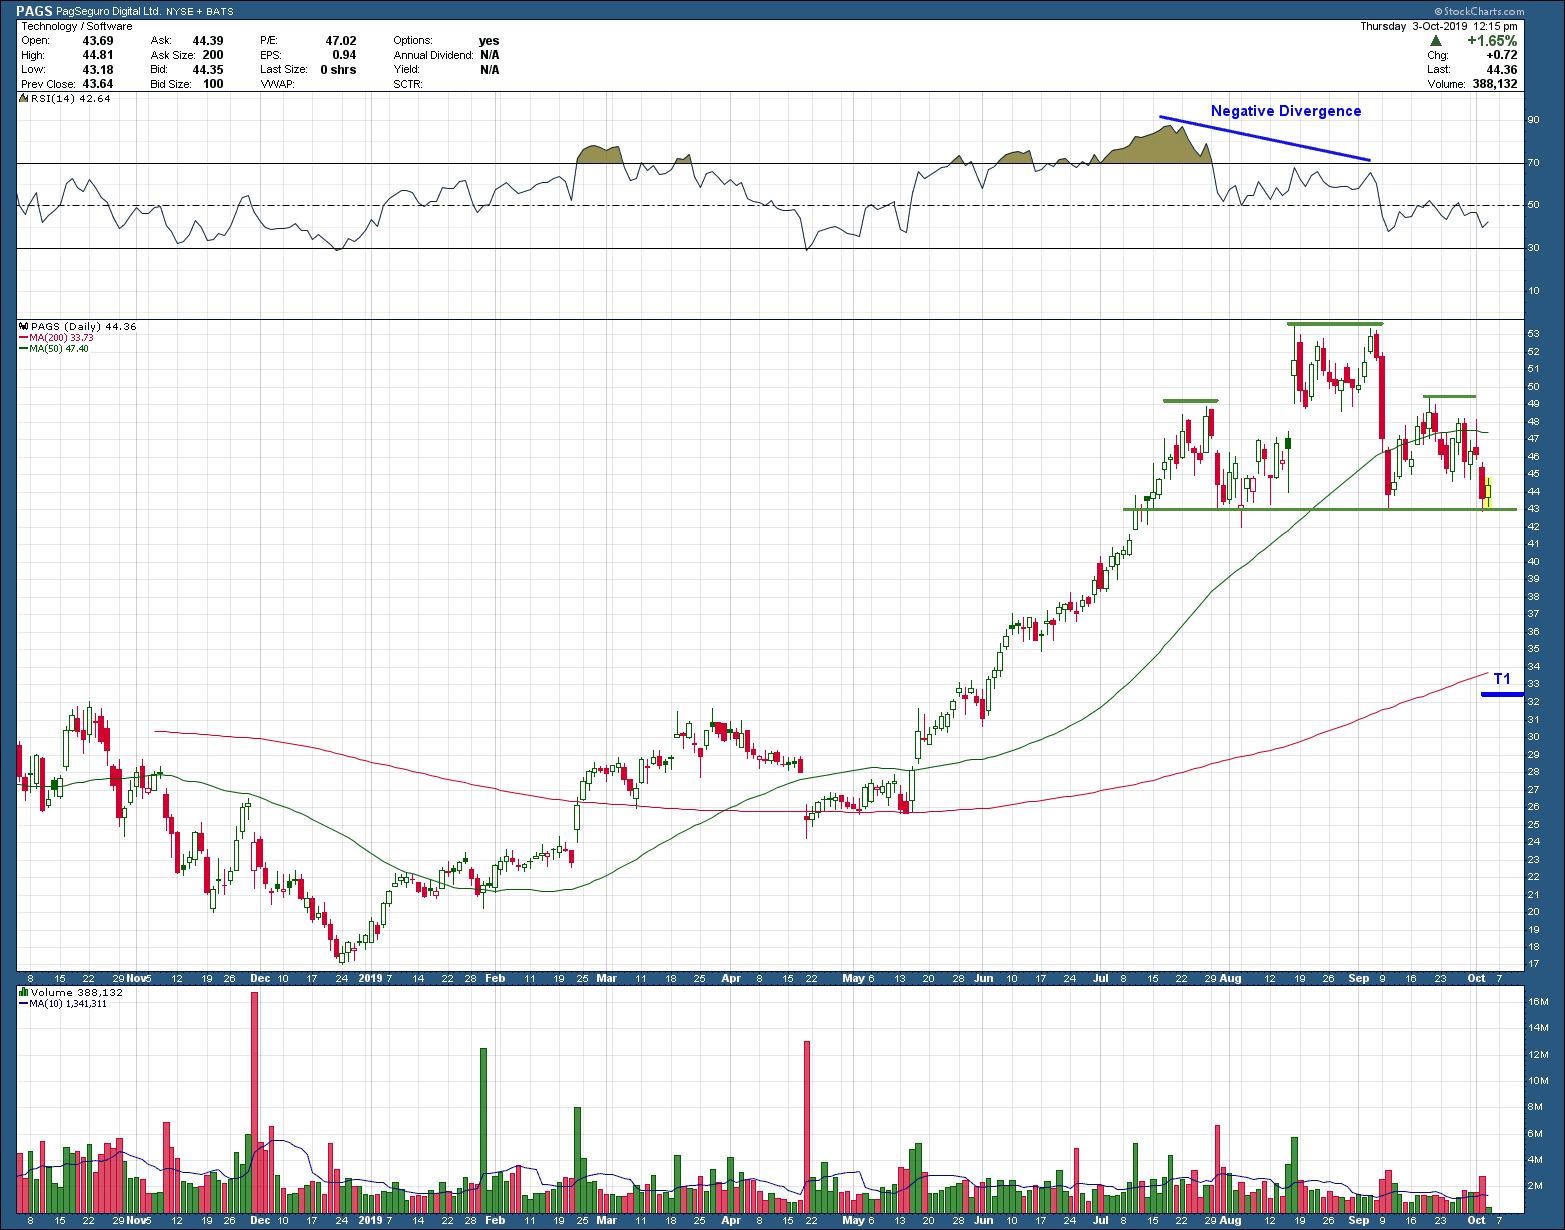This screenshot has width=1565, height=1230.
Task: Click the Volume 388,132 legend in volume panel
Action: (x=76, y=992)
